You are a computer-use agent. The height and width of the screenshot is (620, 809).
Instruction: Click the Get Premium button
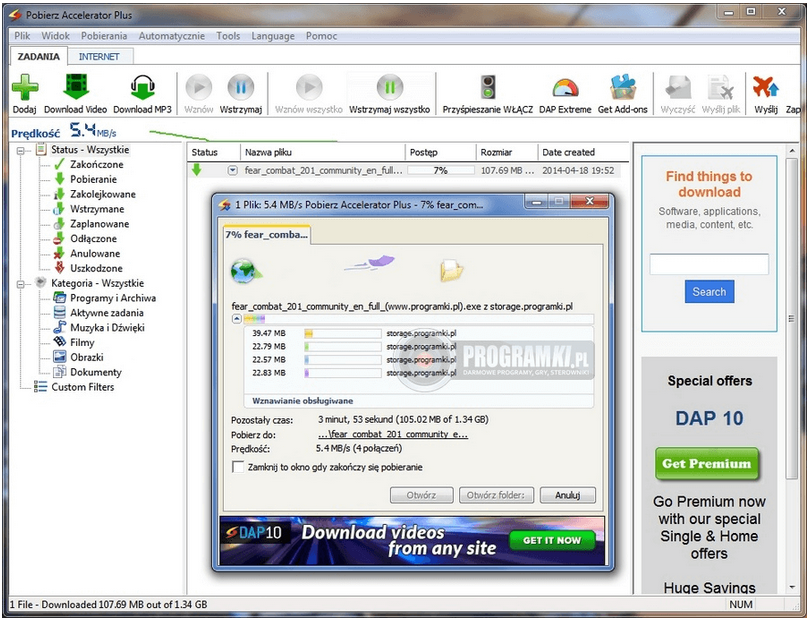point(707,464)
